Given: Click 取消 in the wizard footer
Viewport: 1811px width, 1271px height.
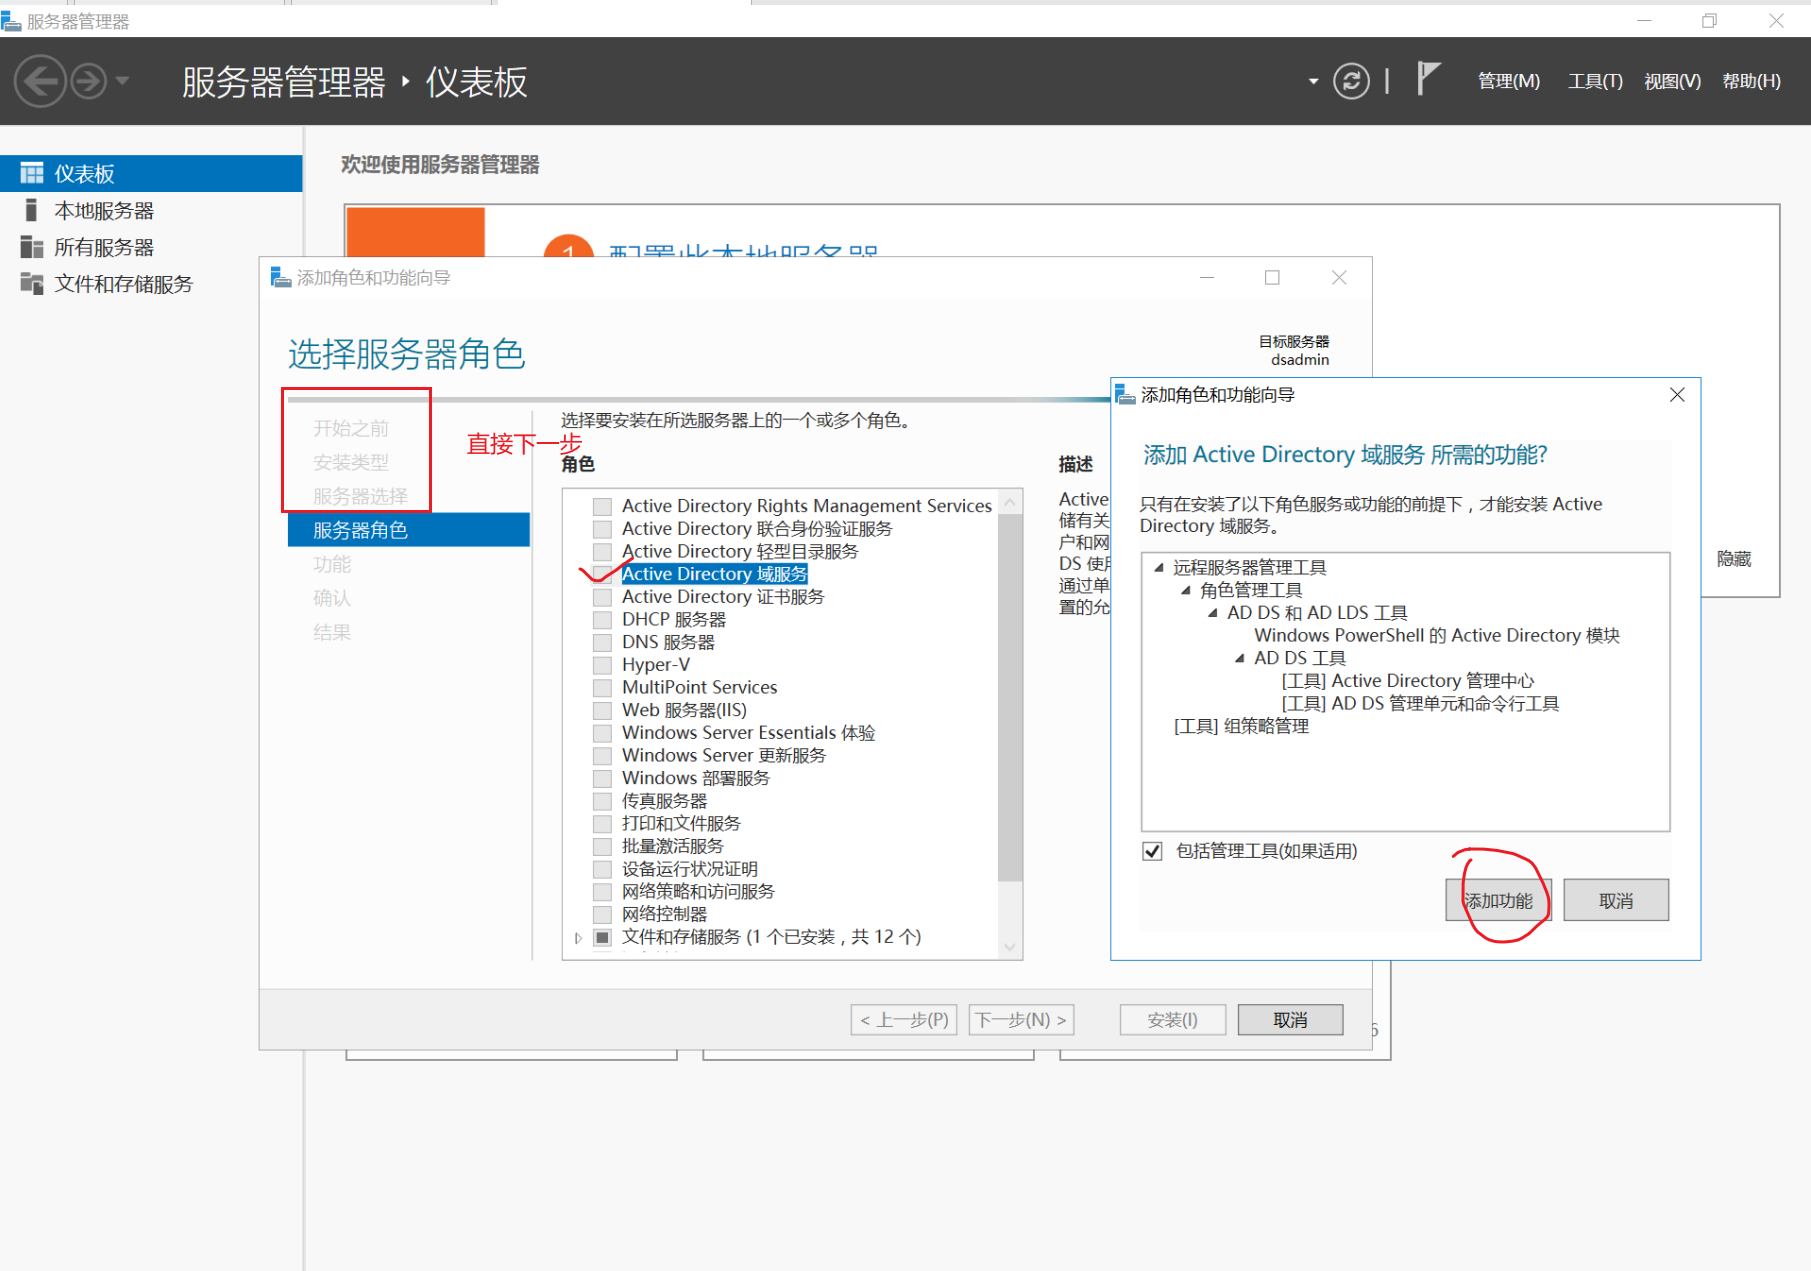Looking at the screenshot, I should 1290,1020.
